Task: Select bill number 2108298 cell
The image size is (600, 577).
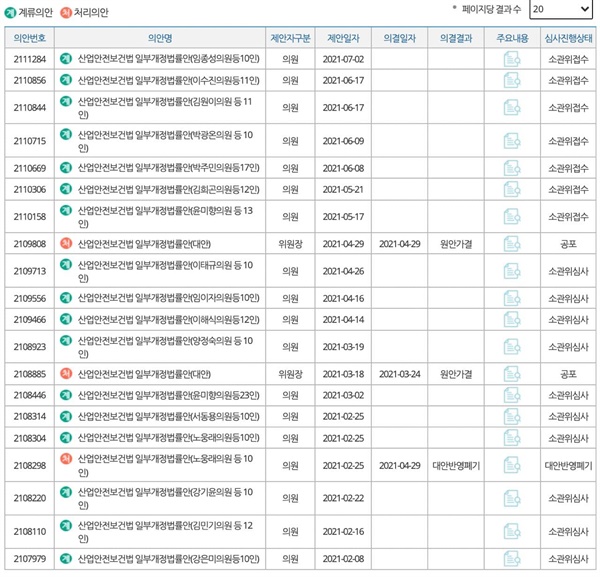Action: (x=29, y=465)
